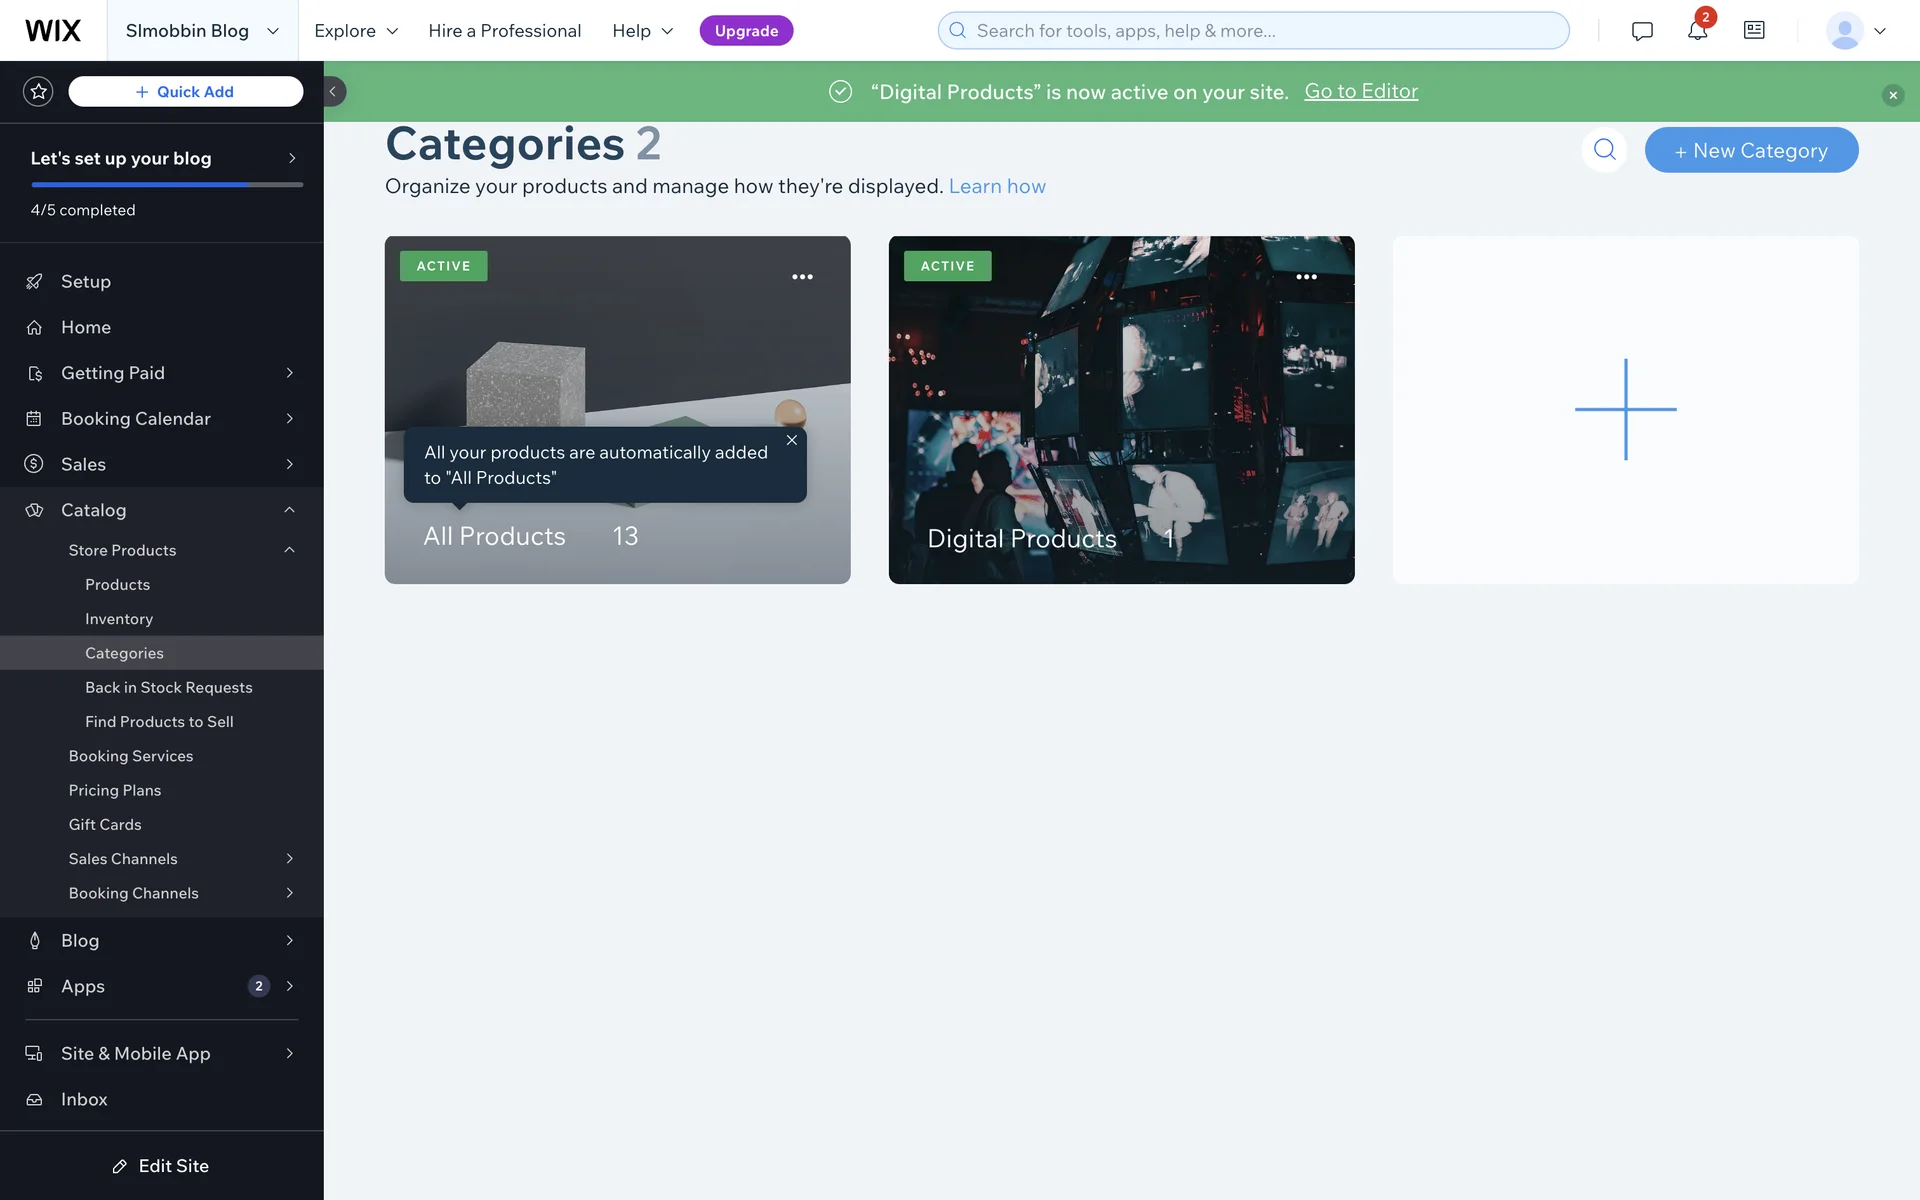
Task: Click the blog setup progress bar
Action: (x=167, y=185)
